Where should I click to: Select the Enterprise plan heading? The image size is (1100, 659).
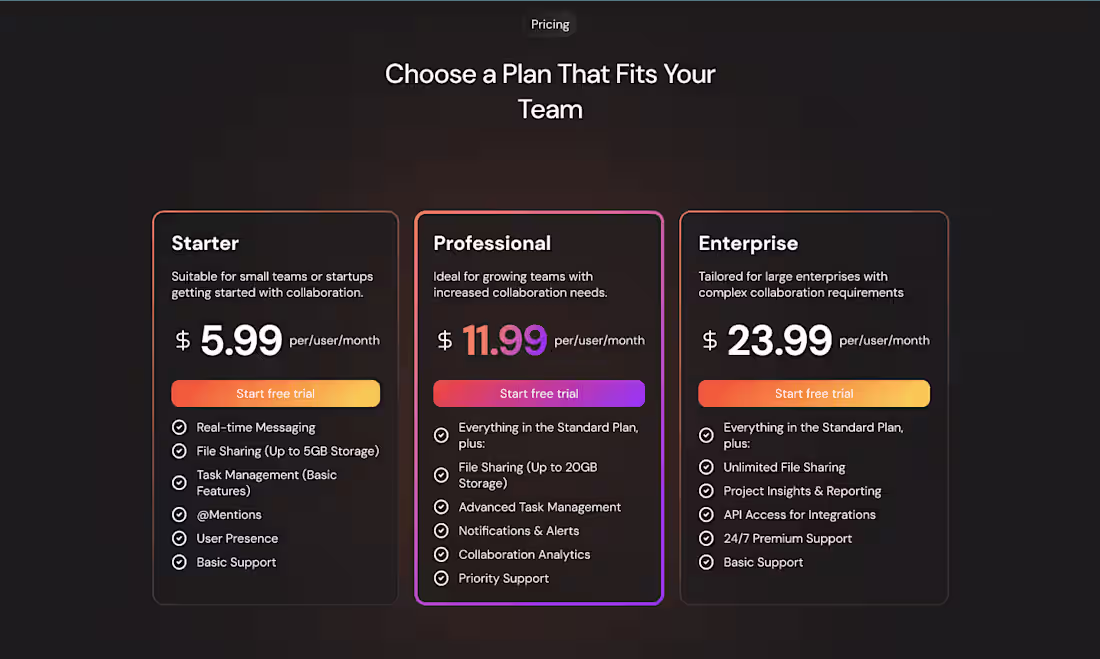tap(748, 243)
